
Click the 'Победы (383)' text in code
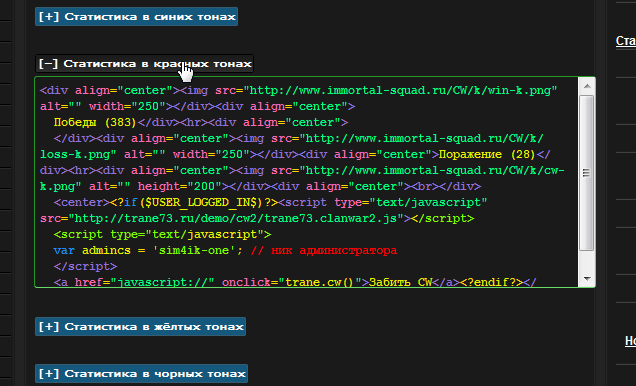coord(95,122)
